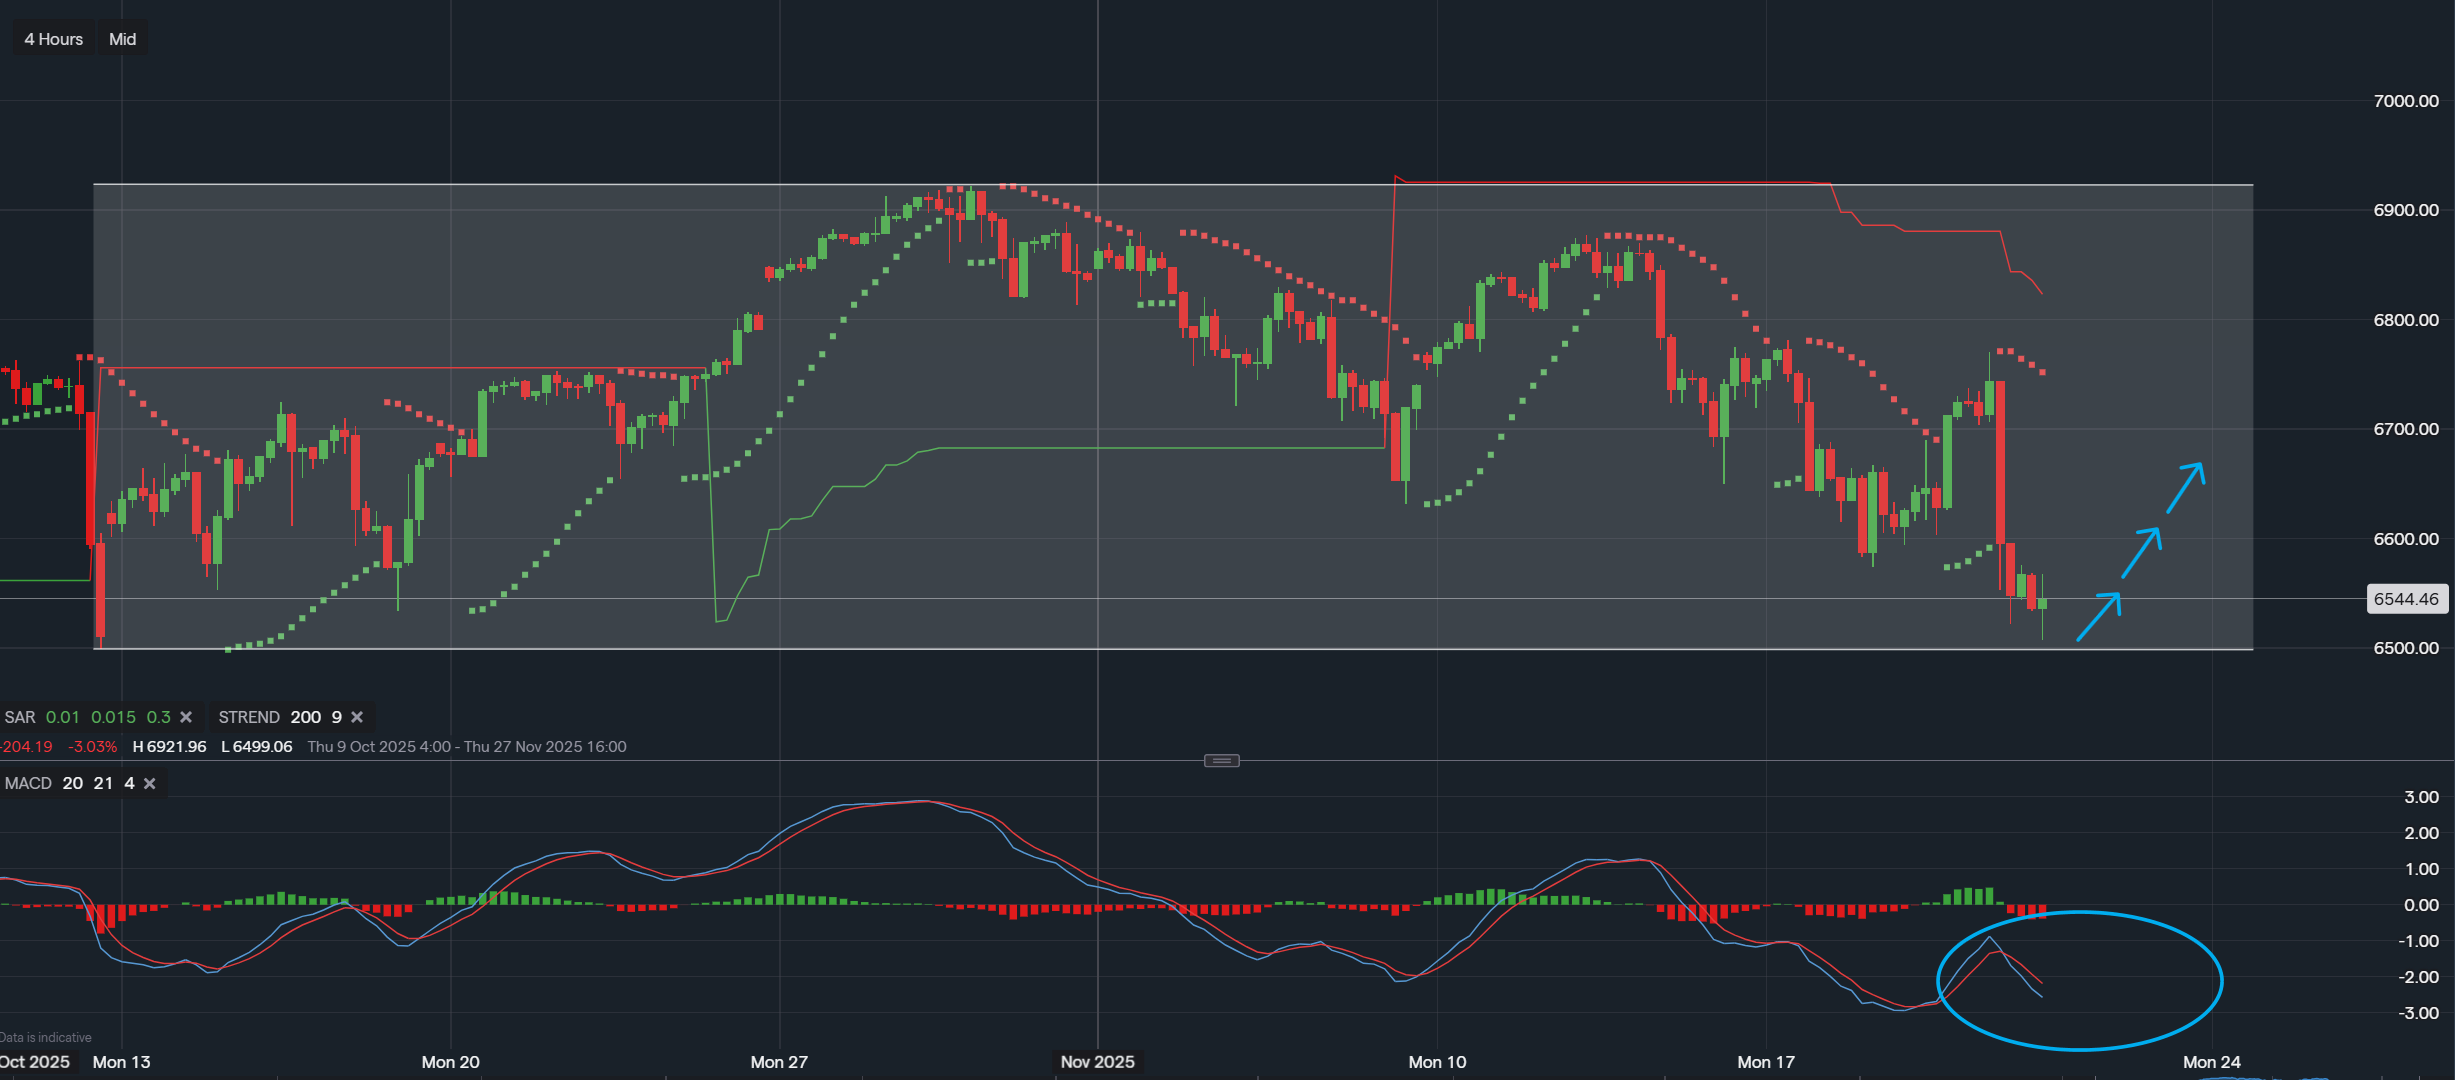
Task: Edit the MACD signal length 4
Action: [x=128, y=784]
